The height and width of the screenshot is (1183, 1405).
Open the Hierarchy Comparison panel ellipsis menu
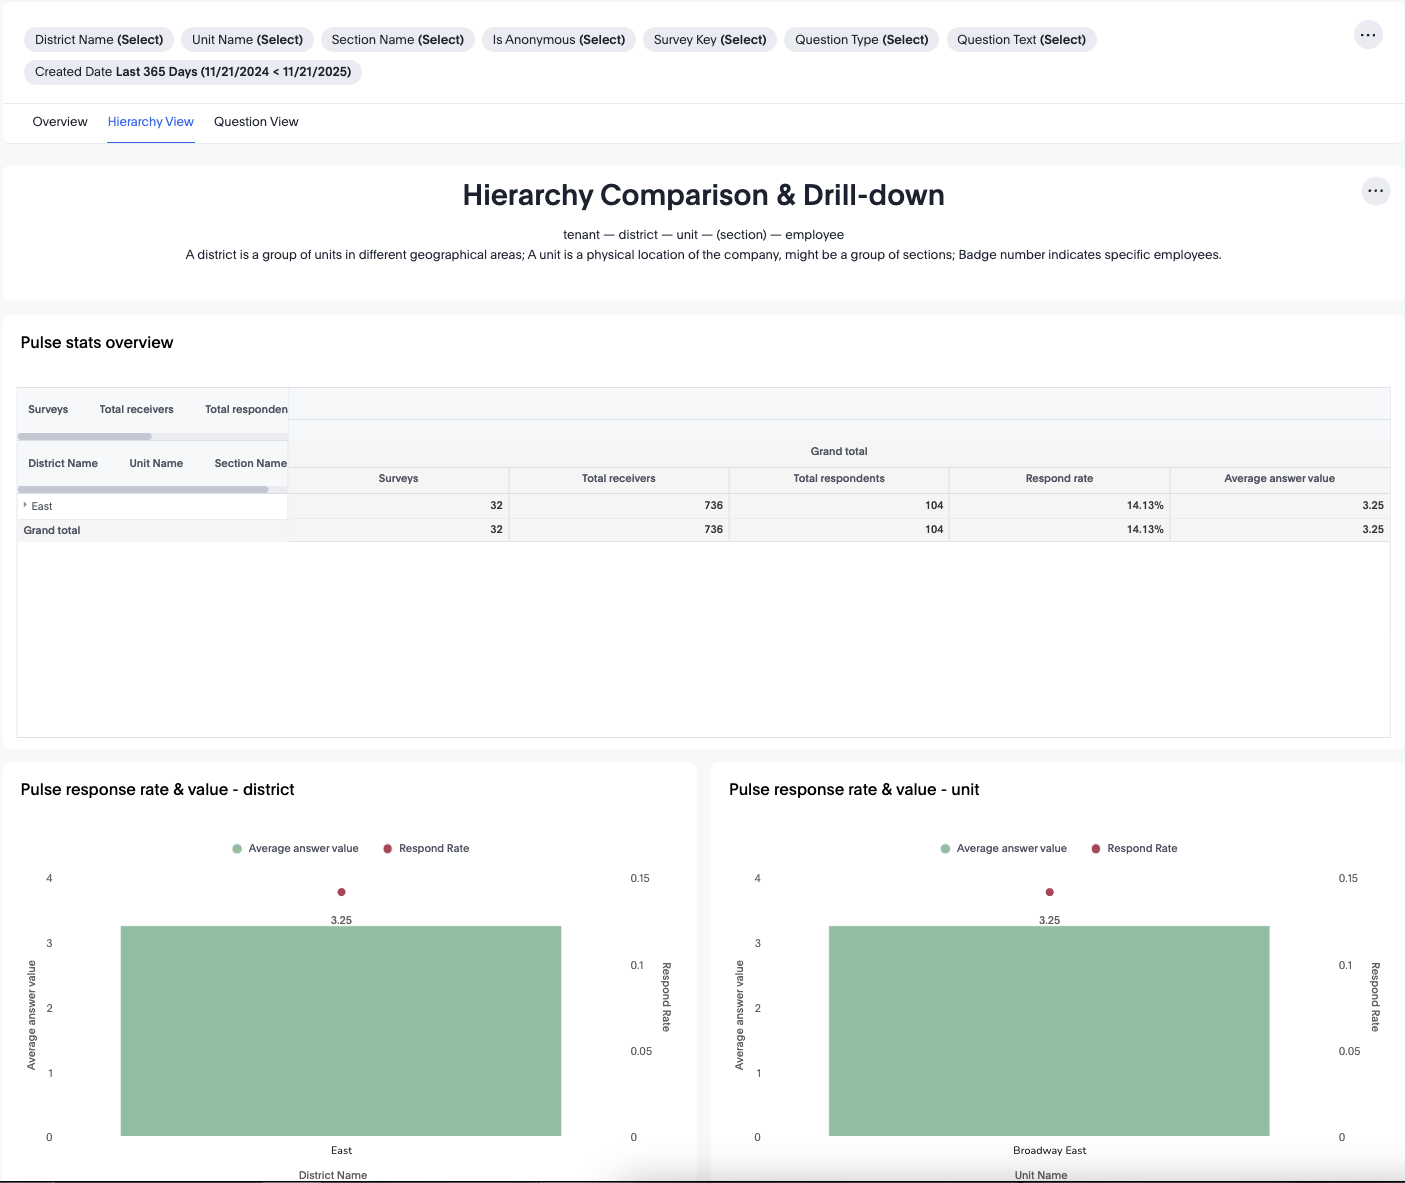pyautogui.click(x=1376, y=191)
